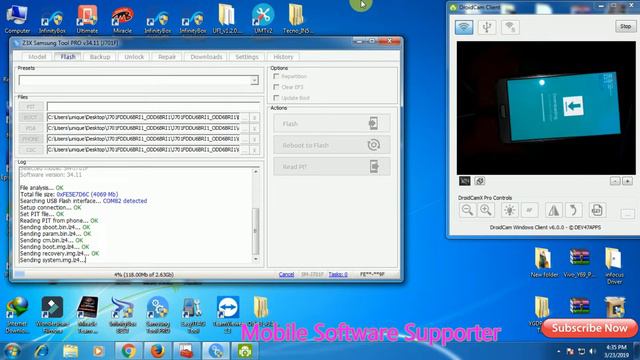Open the Unlock tab in Z3X
Screen dimensions: 640x360
click(x=134, y=57)
